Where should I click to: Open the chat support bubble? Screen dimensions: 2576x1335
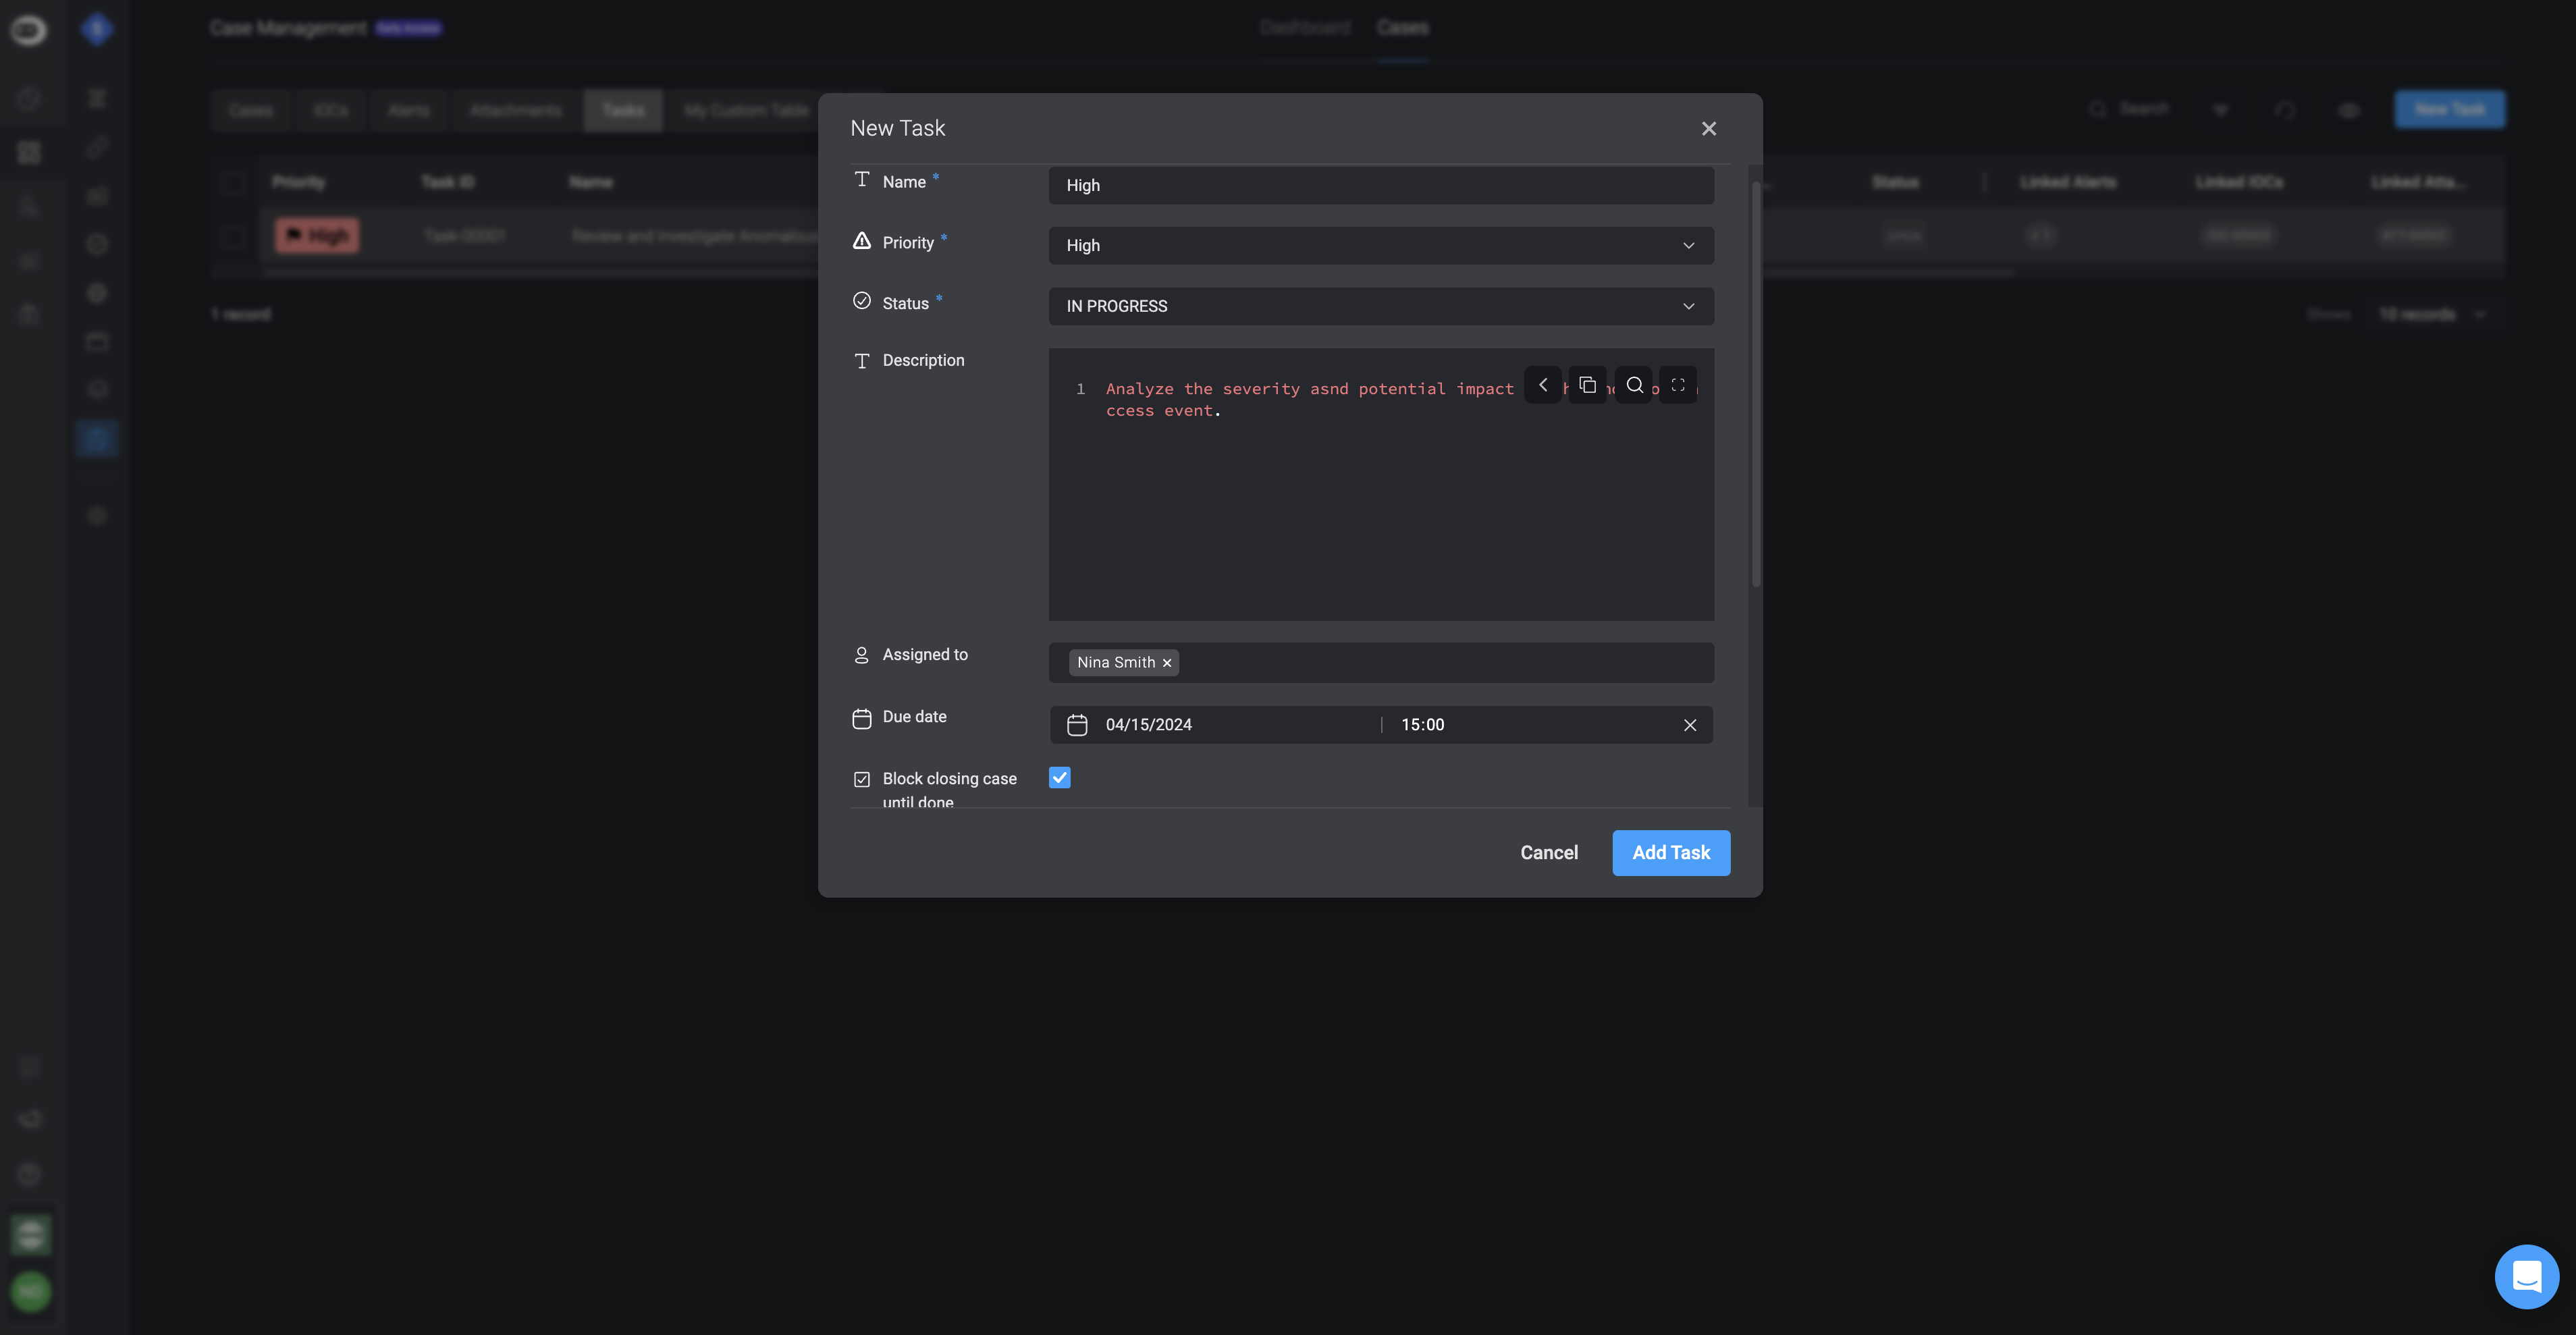pos(2526,1276)
